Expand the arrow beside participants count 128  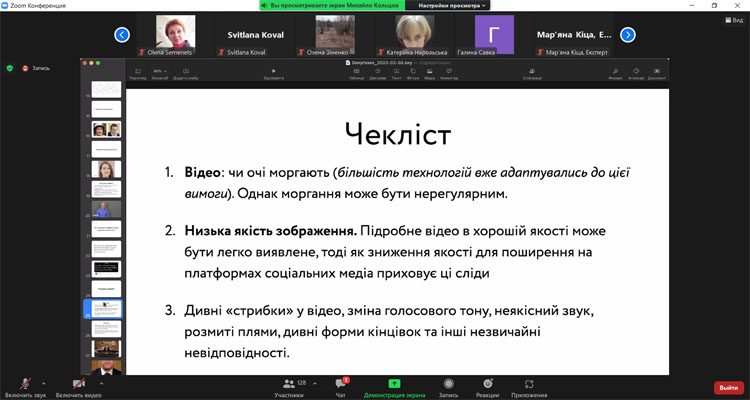point(314,383)
